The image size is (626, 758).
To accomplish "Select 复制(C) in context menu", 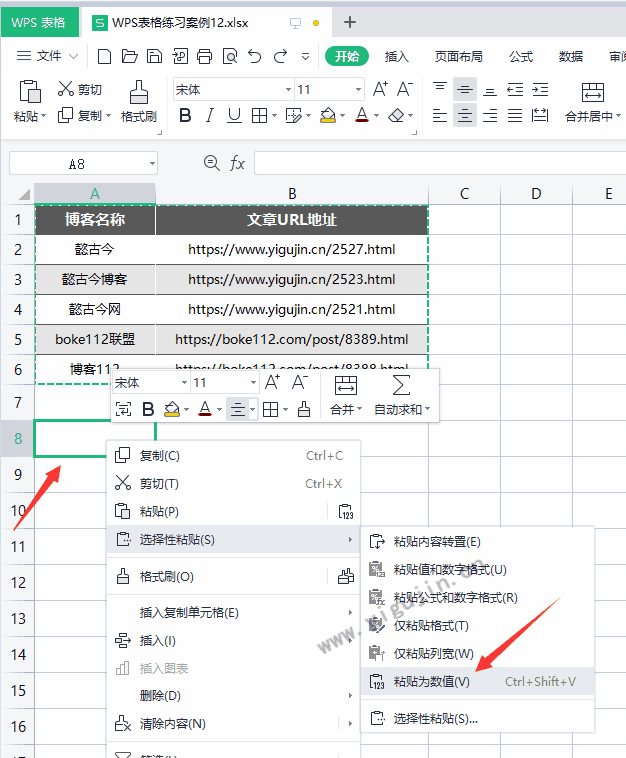I will coord(233,455).
